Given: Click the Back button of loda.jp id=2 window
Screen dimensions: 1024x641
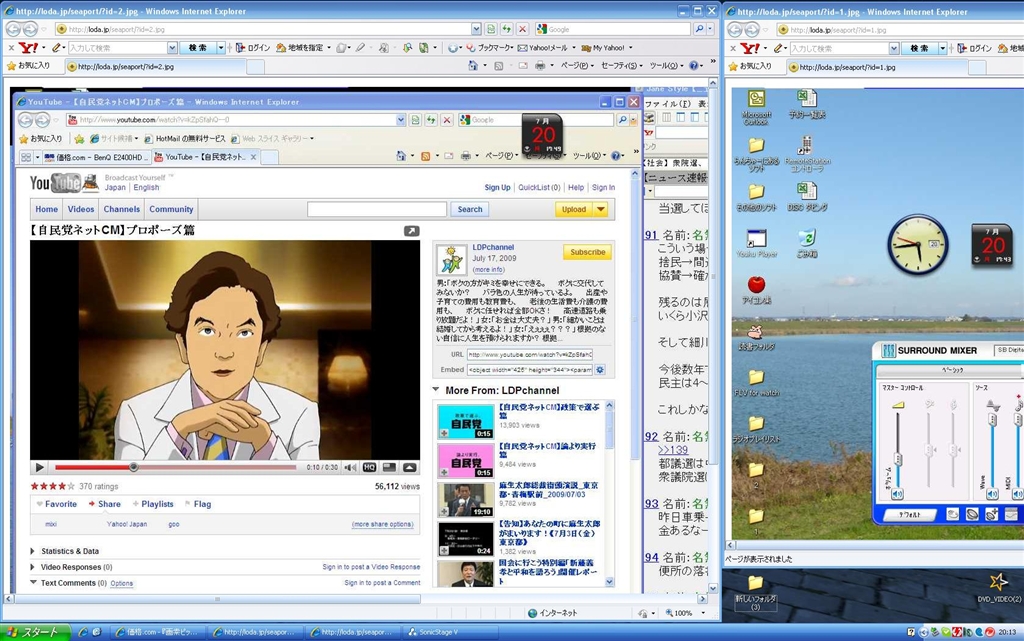Looking at the screenshot, I should coord(14,29).
